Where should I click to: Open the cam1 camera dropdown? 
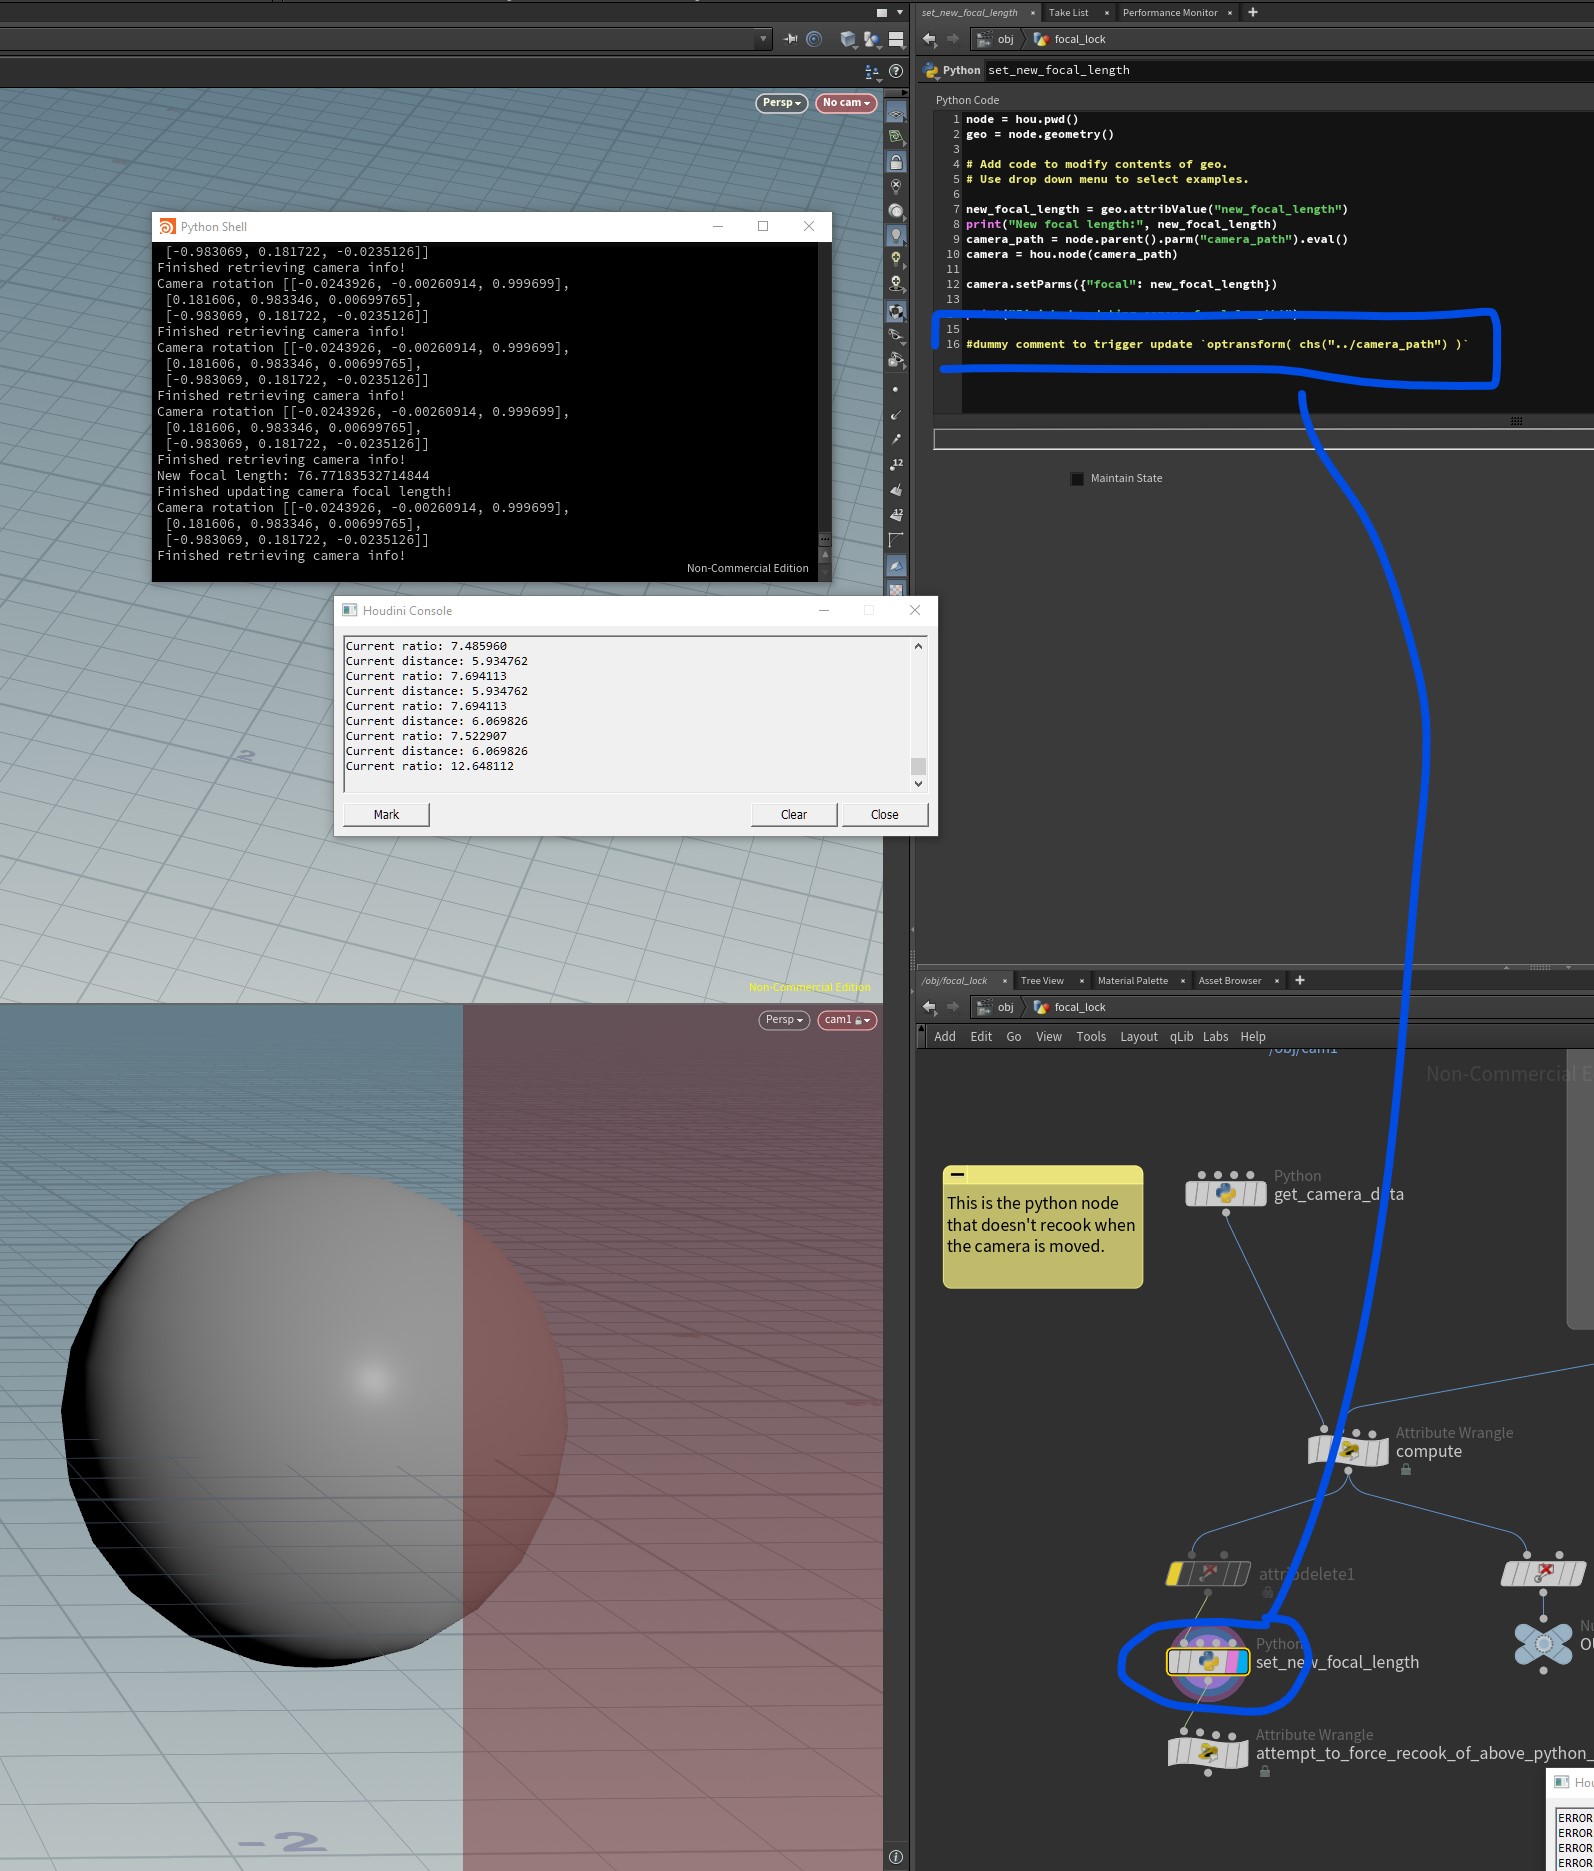847,1020
